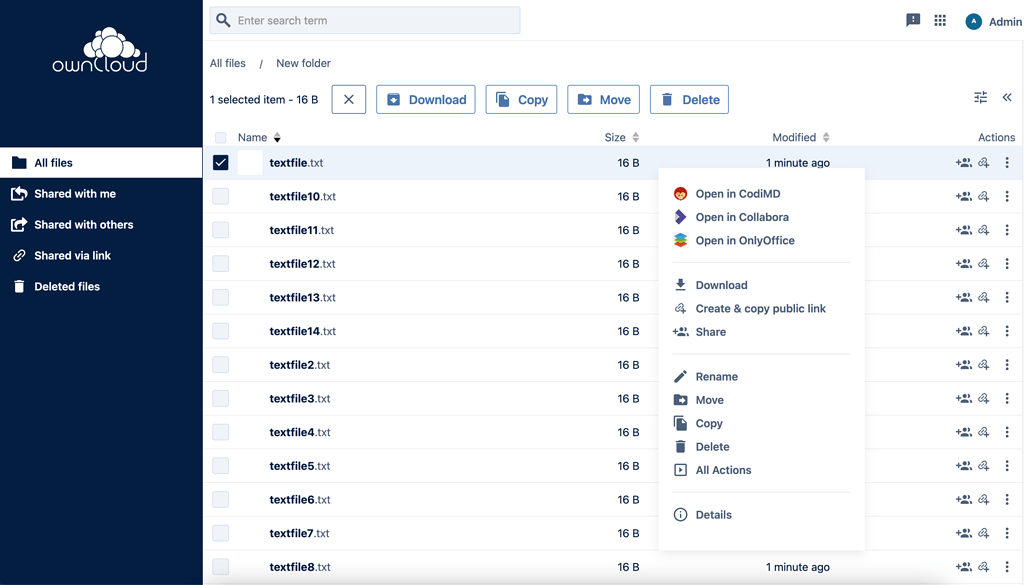Navigate to All files breadcrumb link
1024x585 pixels.
pyautogui.click(x=228, y=63)
